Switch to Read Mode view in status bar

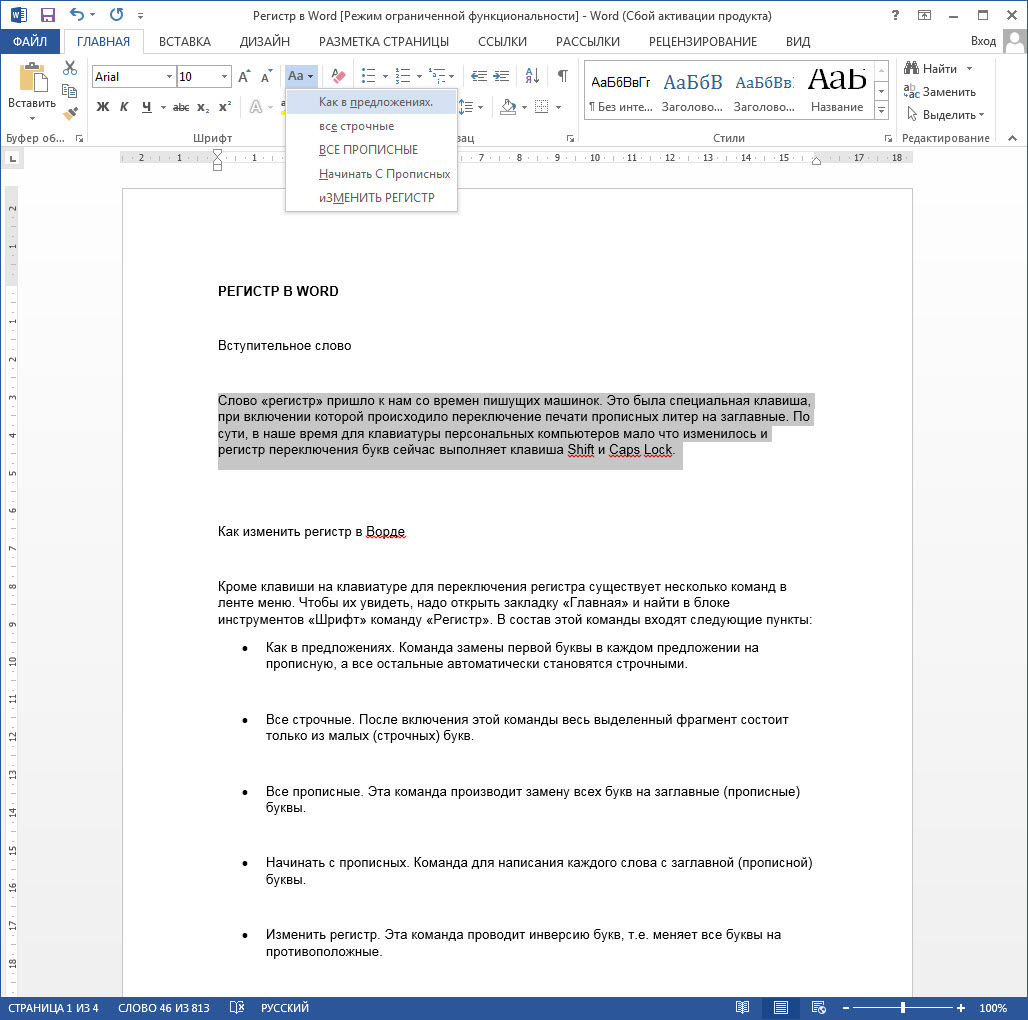coord(742,1007)
